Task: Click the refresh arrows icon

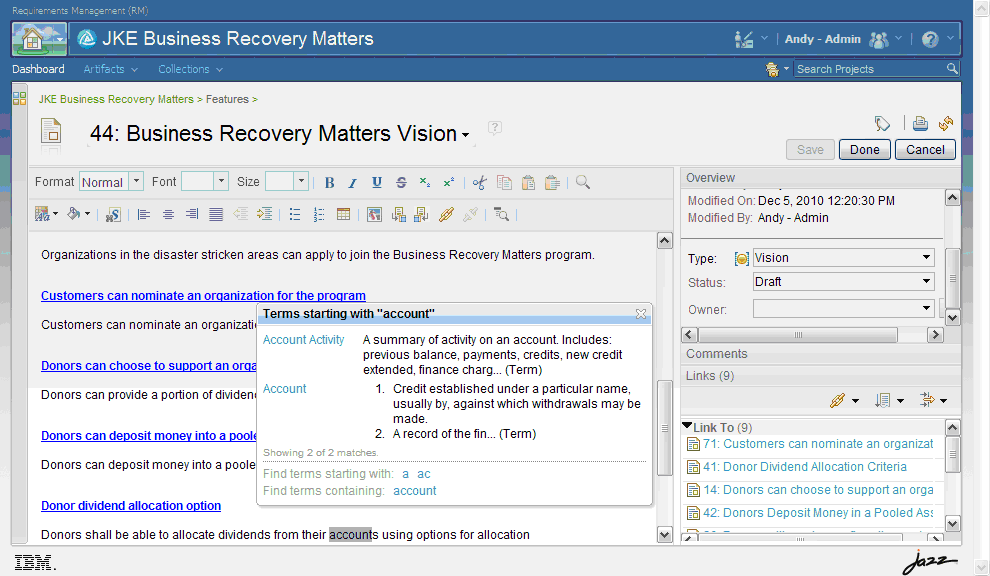Action: (x=946, y=123)
